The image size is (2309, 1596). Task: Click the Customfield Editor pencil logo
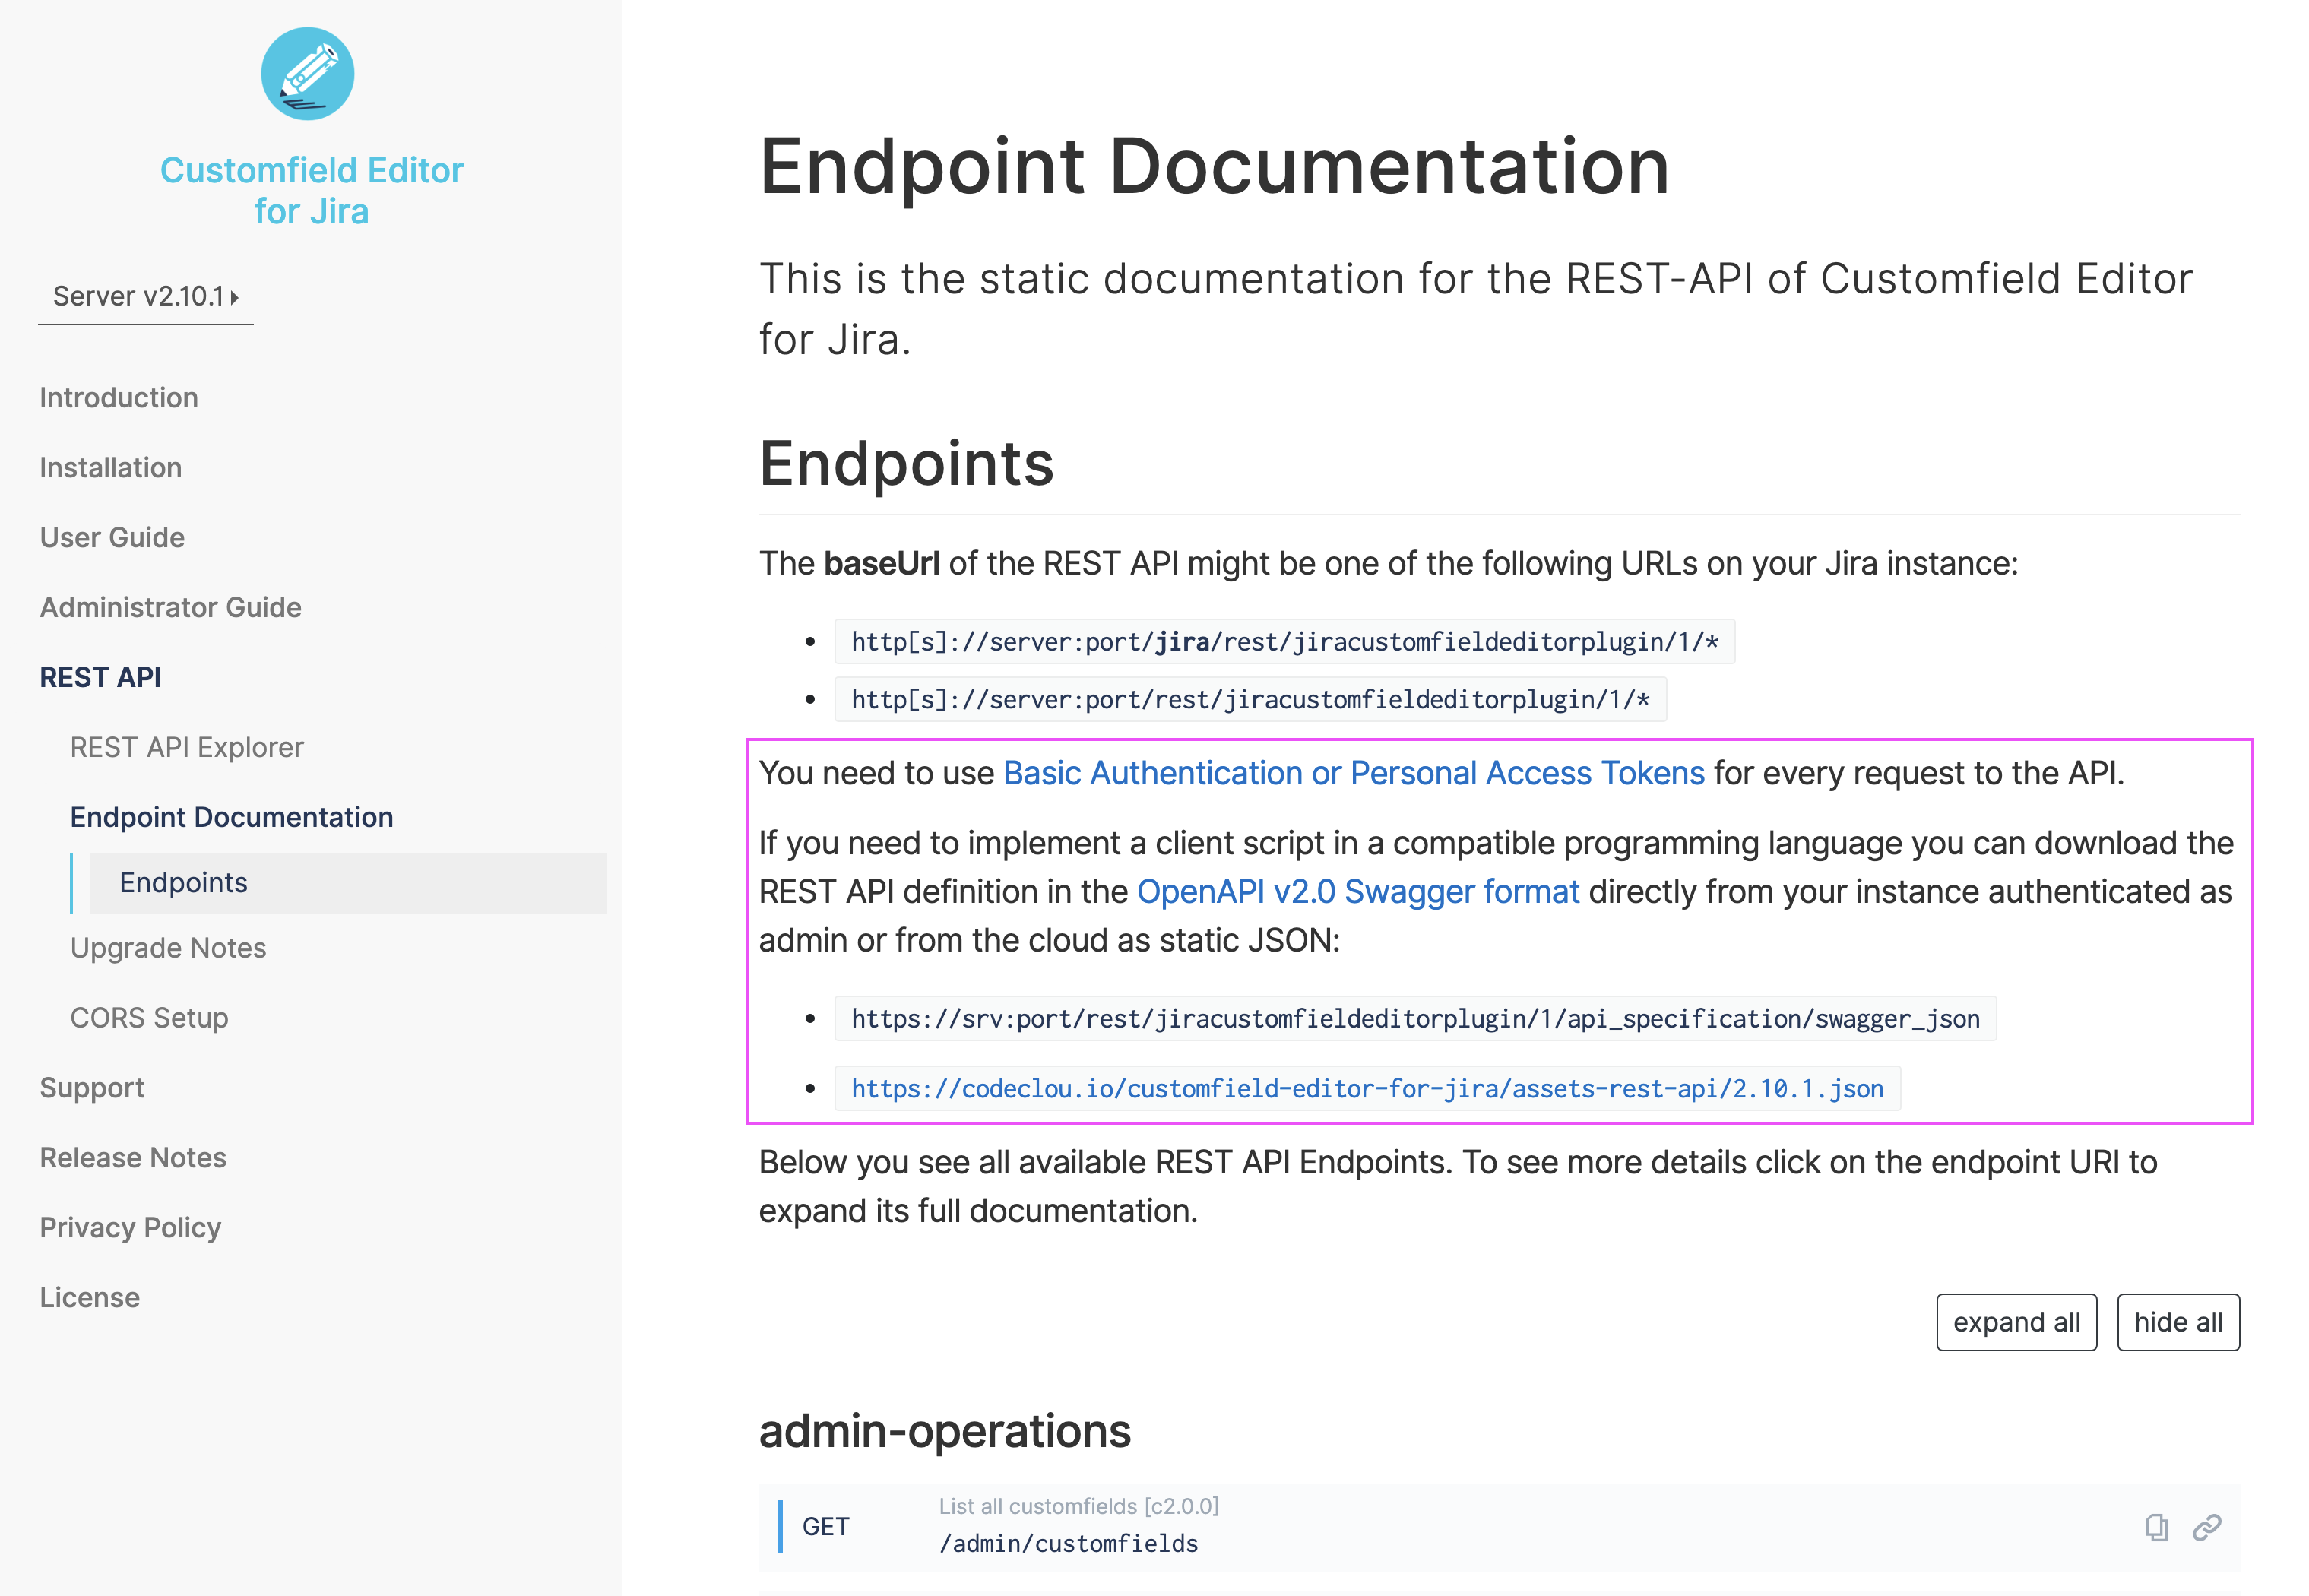pyautogui.click(x=307, y=73)
